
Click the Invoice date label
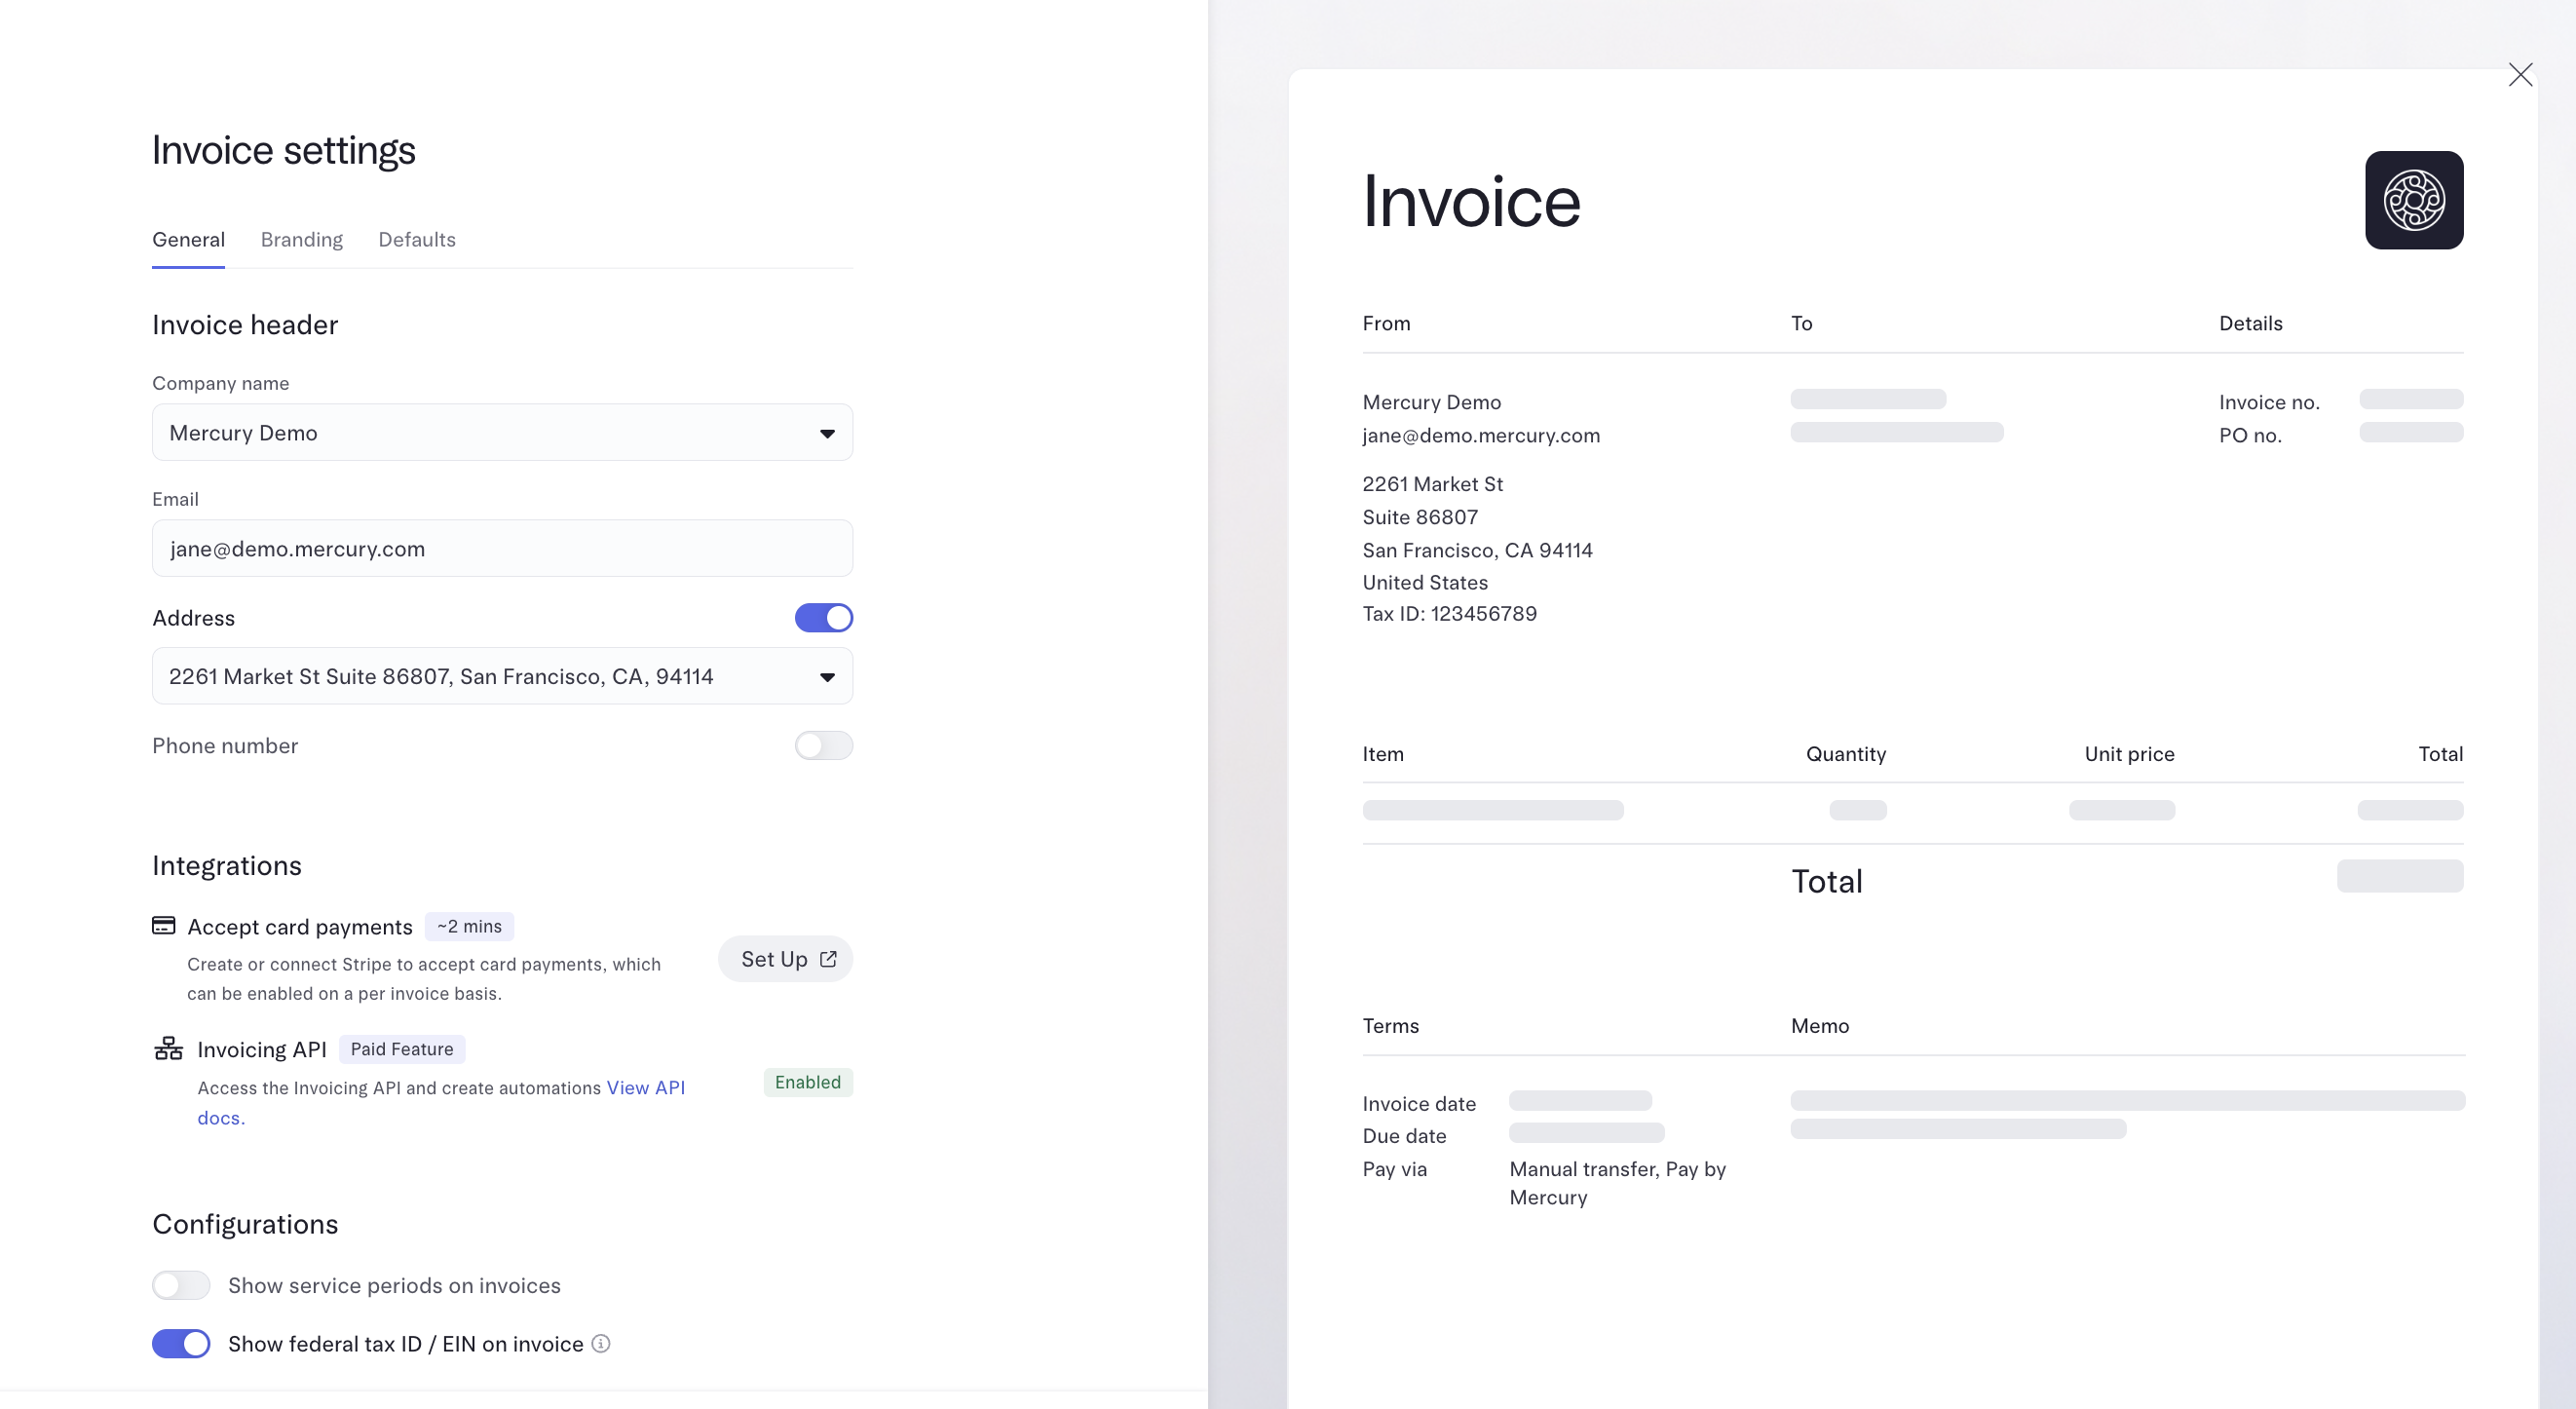[x=1418, y=1103]
